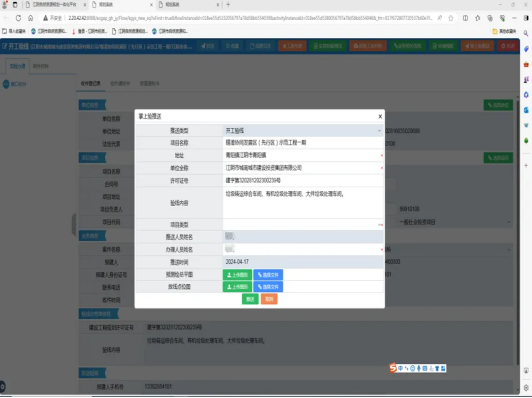
Task: Click the Sogou input method S icon
Action: [x=393, y=368]
